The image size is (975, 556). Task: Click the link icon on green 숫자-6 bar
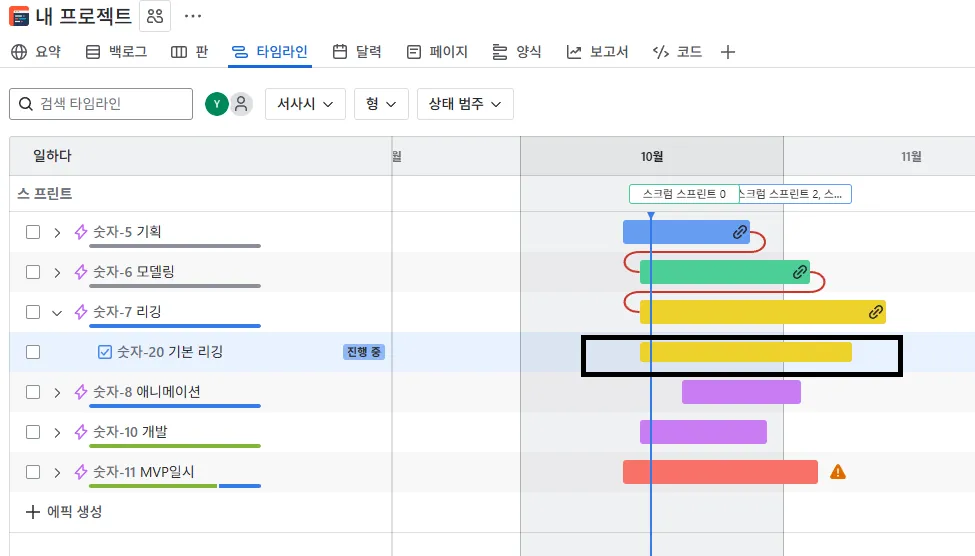point(800,272)
